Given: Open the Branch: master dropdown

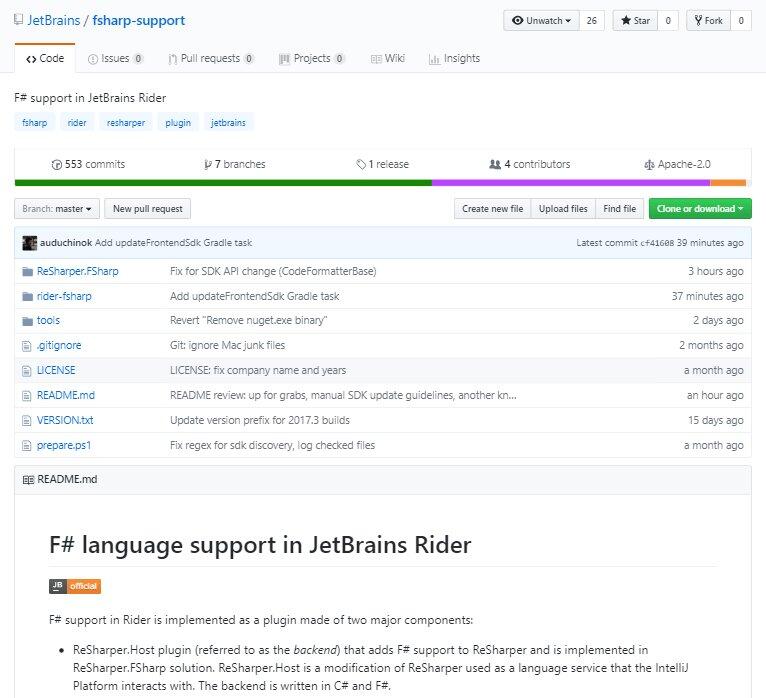Looking at the screenshot, I should pos(57,209).
